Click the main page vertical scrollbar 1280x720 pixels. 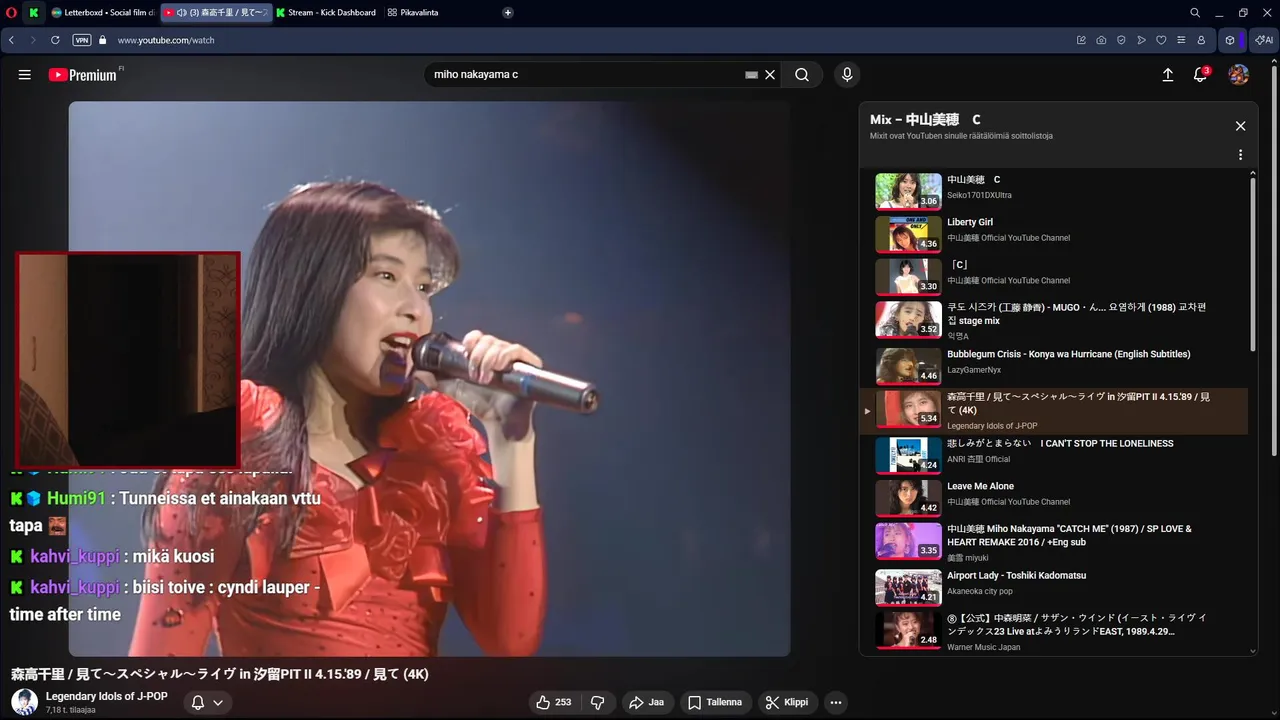pos(1275,260)
